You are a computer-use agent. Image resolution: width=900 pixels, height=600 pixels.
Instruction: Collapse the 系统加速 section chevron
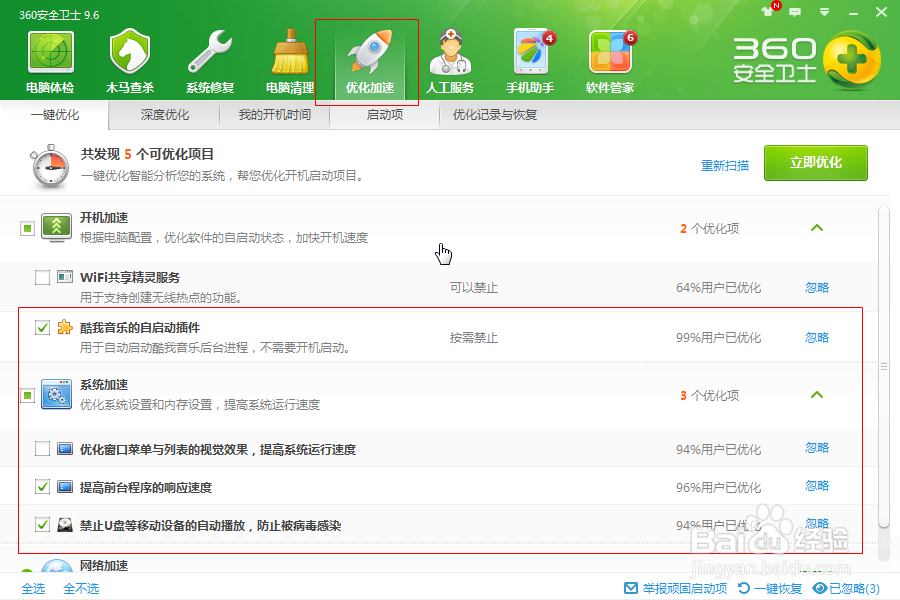(817, 394)
